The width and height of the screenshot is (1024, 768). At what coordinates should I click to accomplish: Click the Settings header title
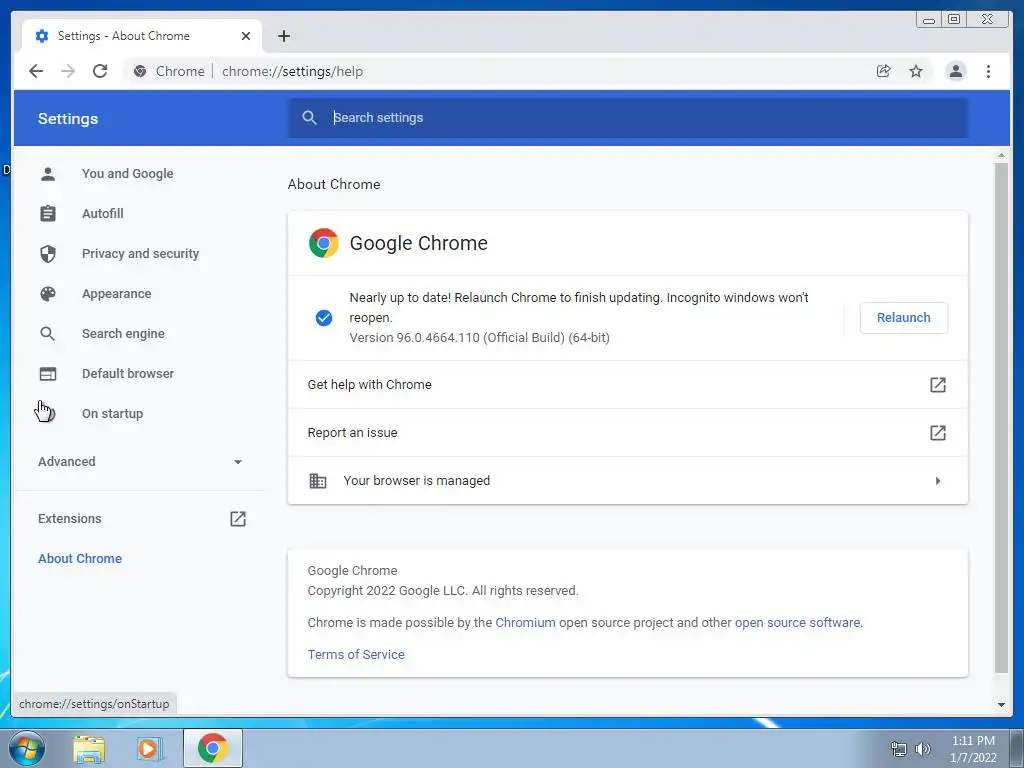[68, 119]
